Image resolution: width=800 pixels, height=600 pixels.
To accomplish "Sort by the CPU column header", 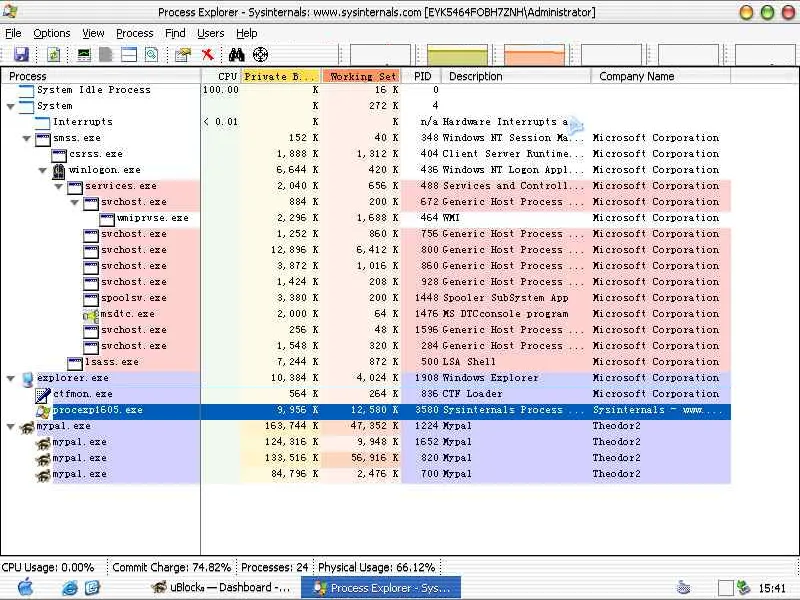I will tap(221, 76).
